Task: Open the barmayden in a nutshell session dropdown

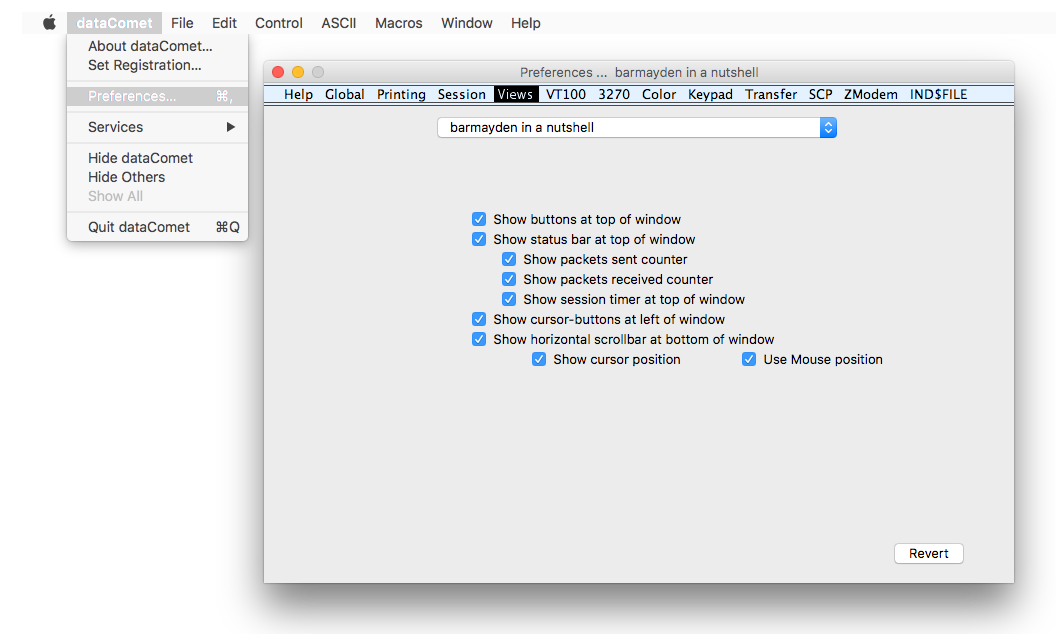Action: click(x=637, y=127)
